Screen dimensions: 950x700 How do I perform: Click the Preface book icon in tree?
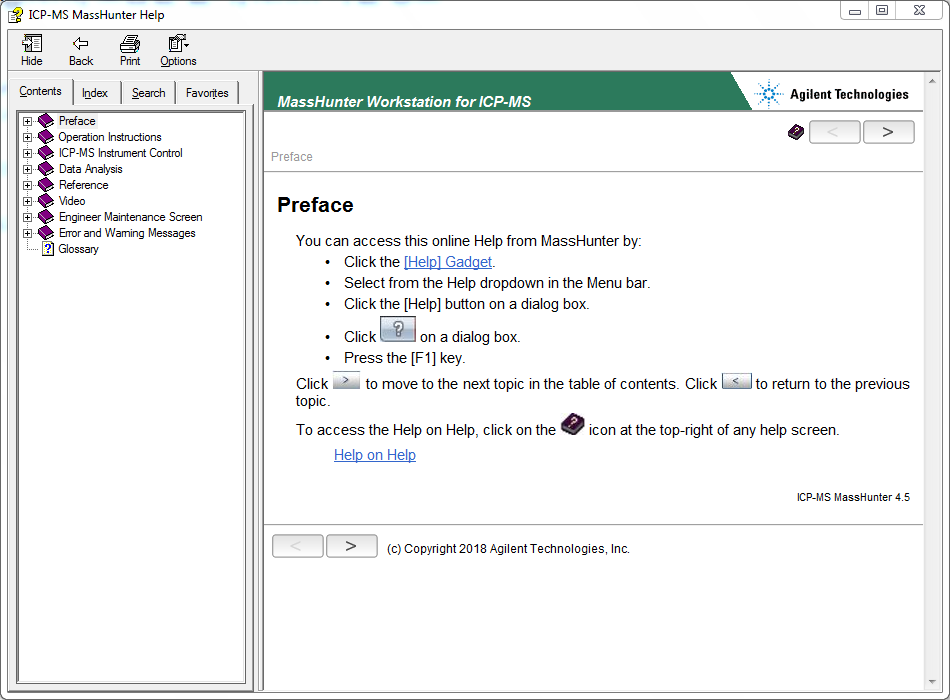coord(46,121)
